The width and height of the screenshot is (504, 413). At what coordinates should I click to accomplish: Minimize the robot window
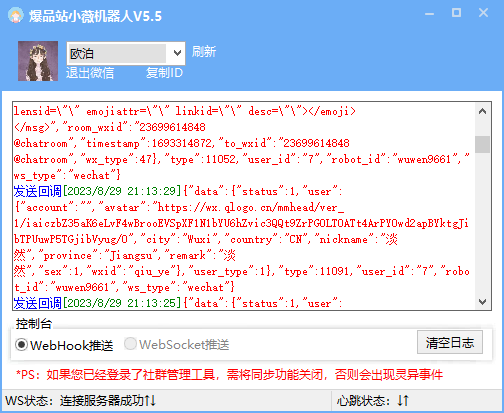tap(429, 14)
